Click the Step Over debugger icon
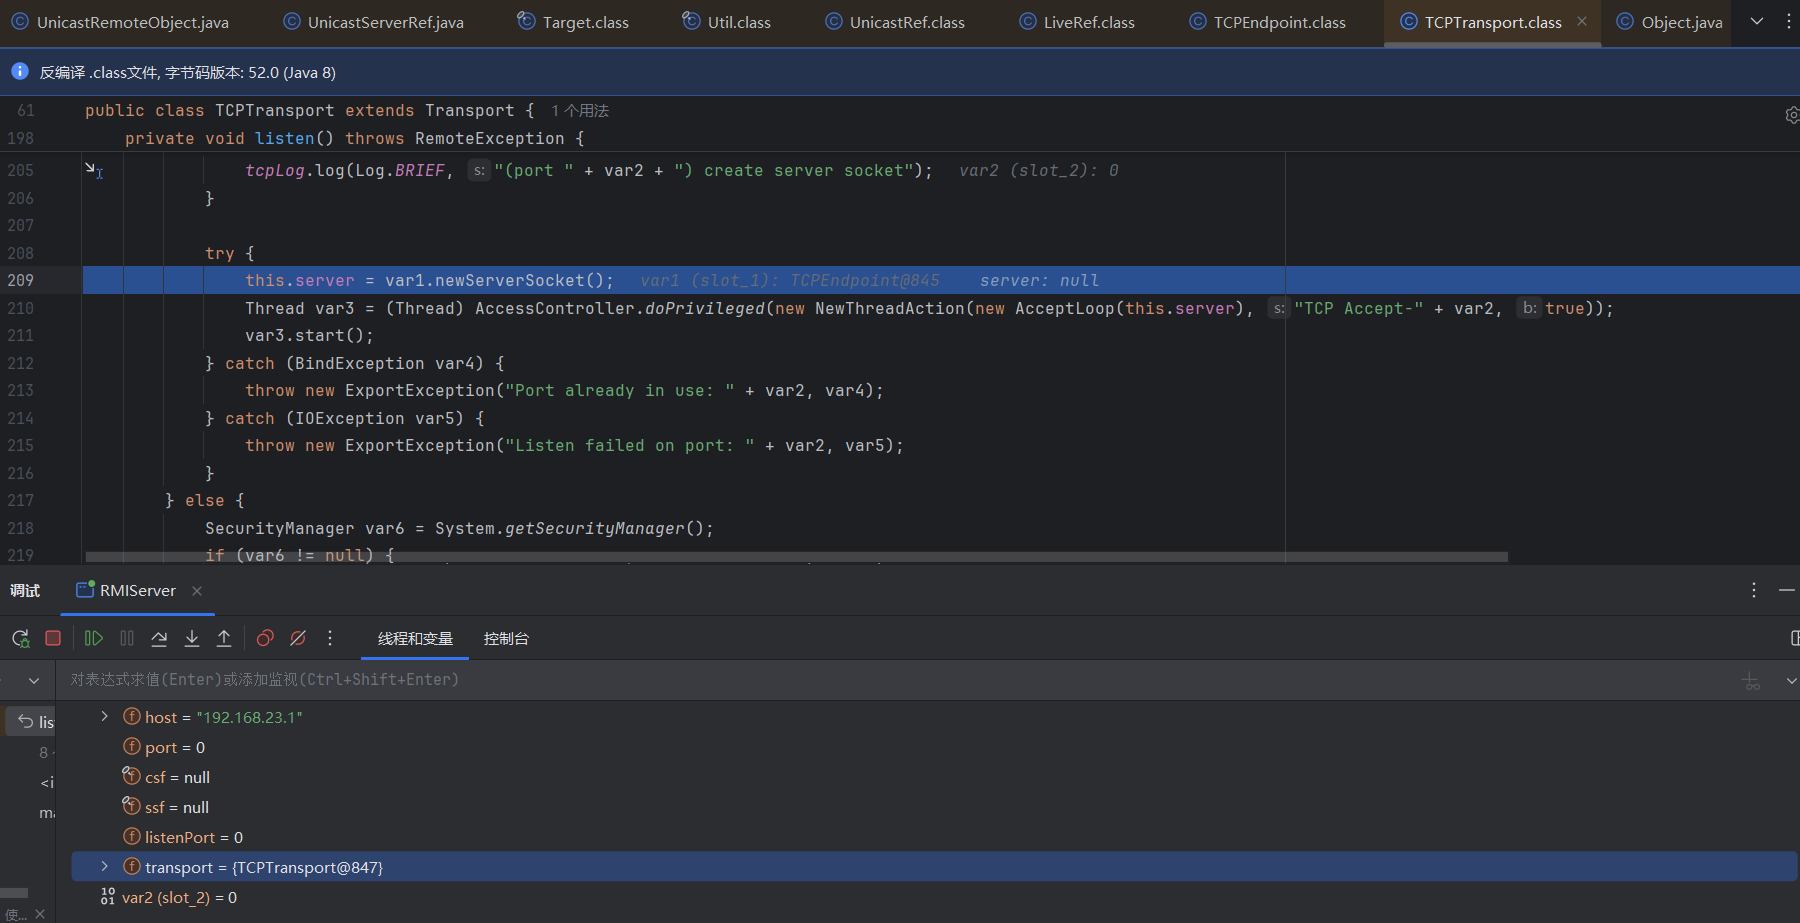Viewport: 1800px width, 923px height. point(159,638)
